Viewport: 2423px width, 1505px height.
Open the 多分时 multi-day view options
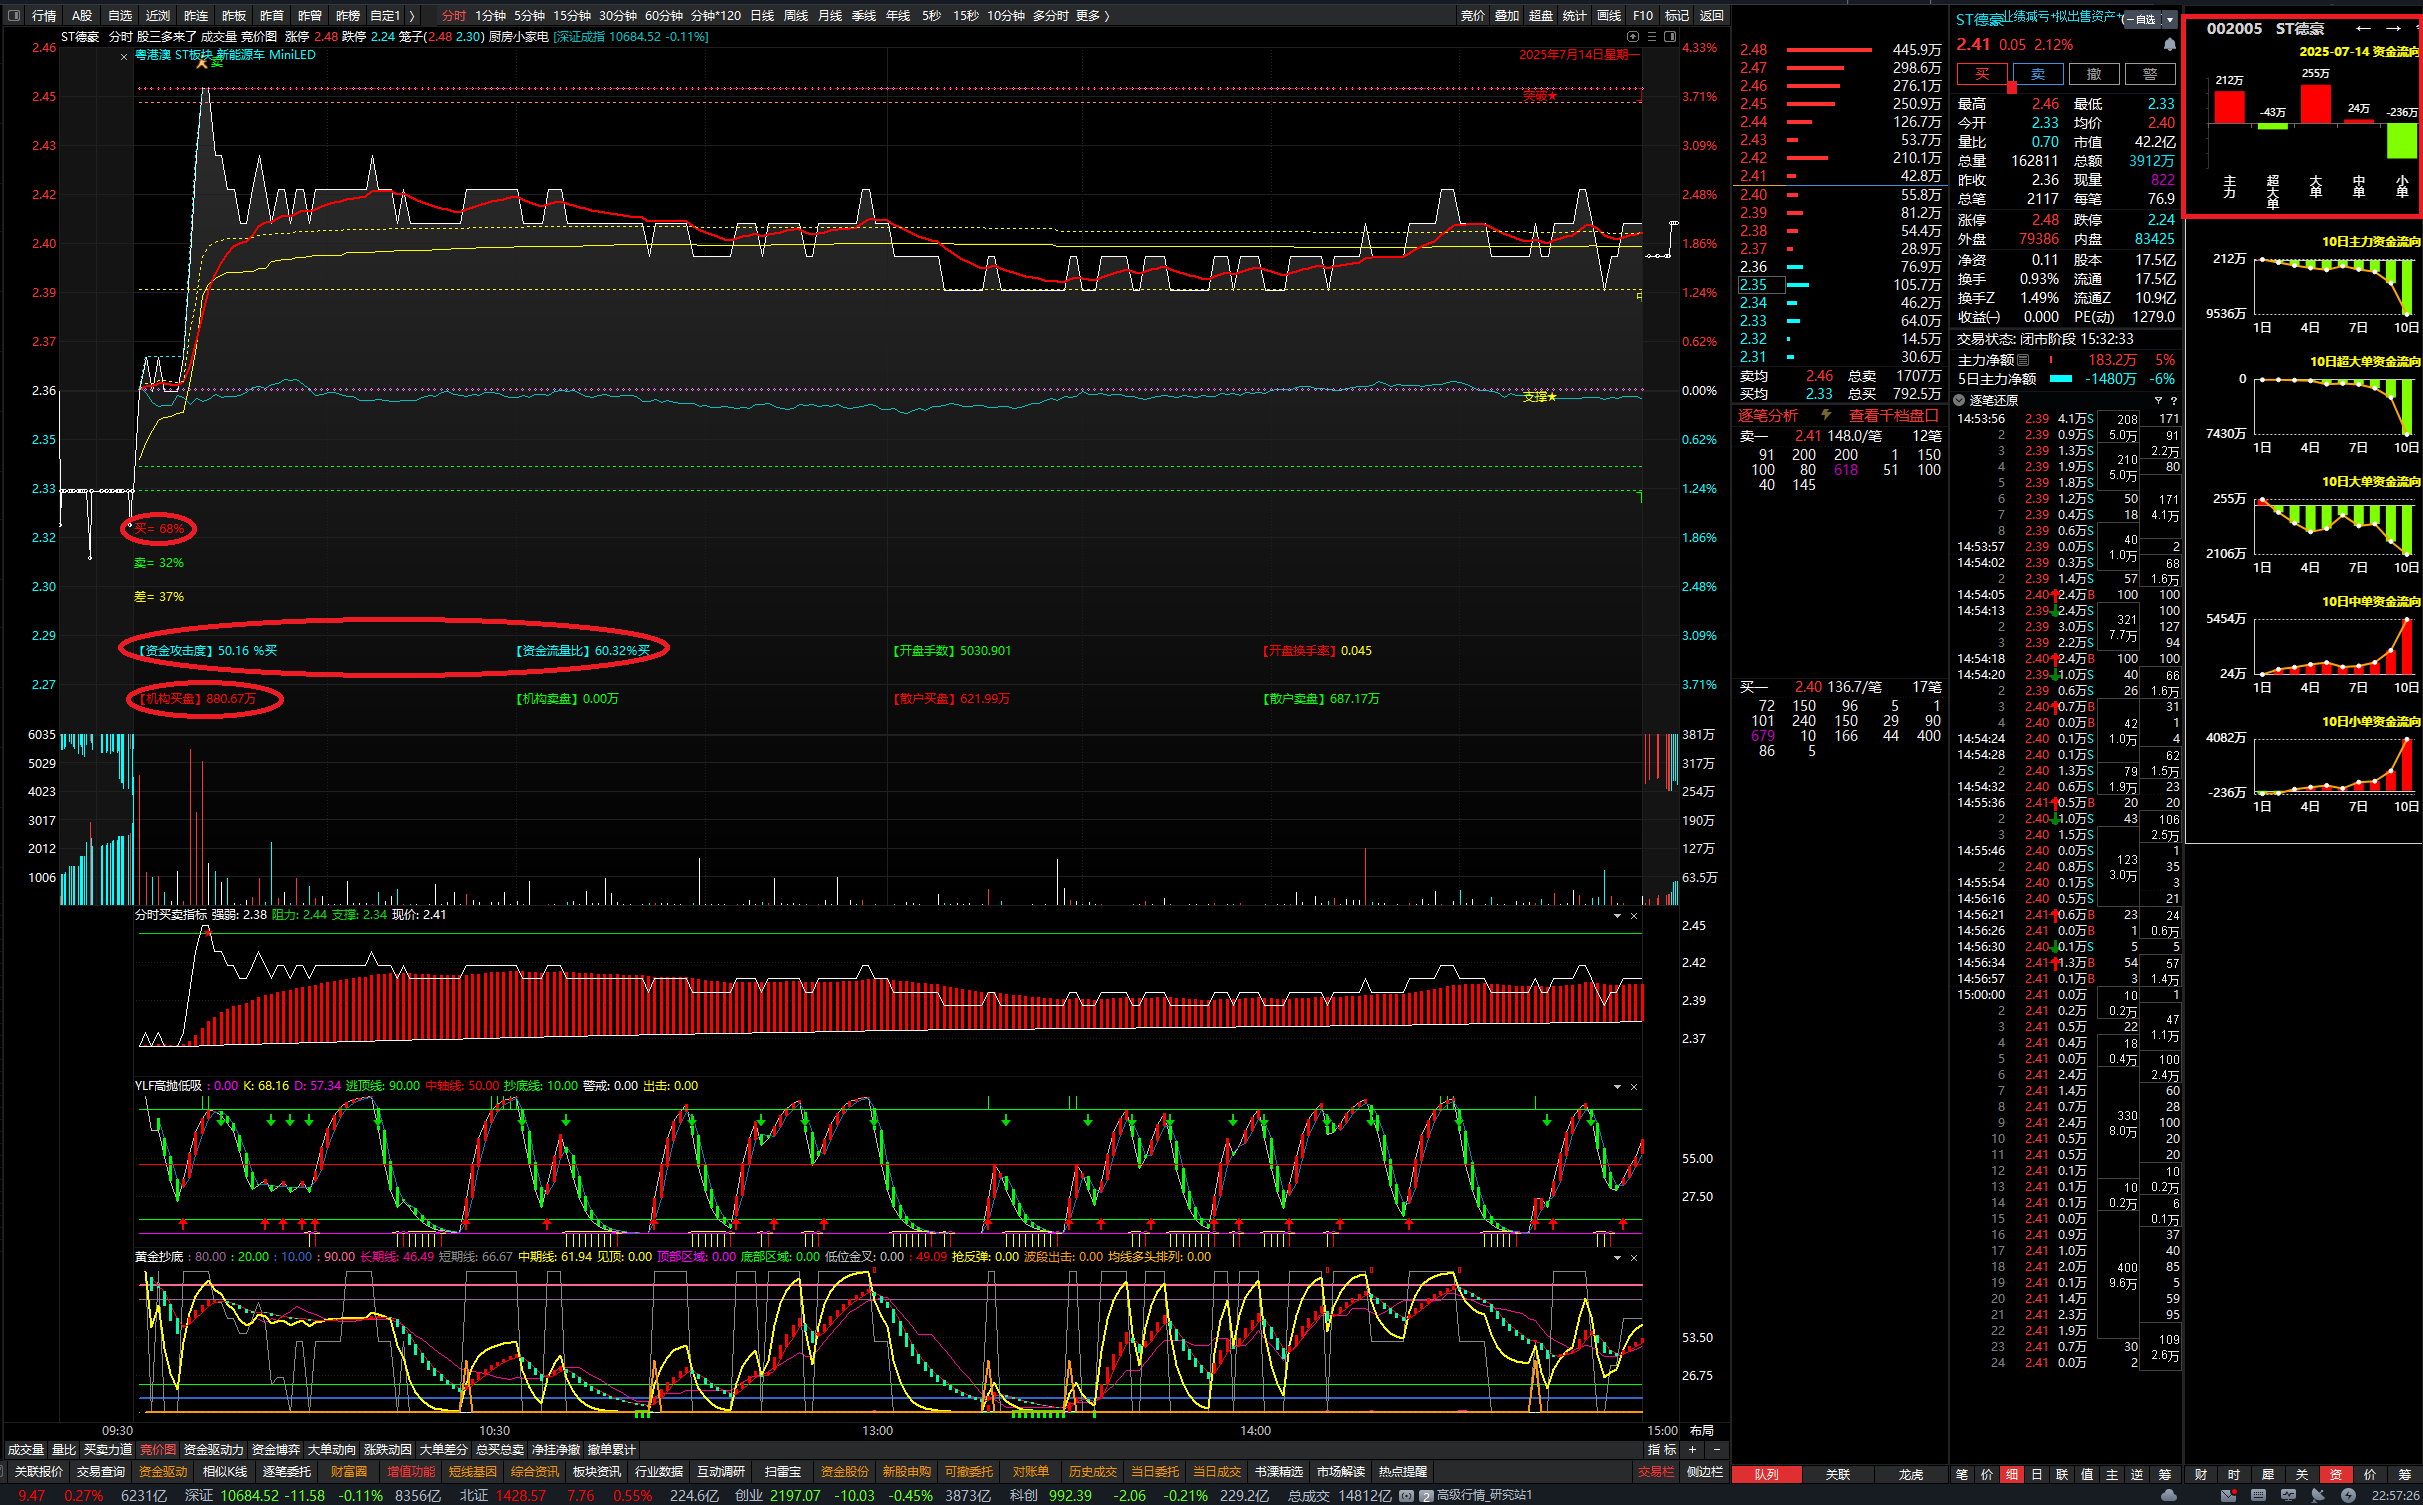1051,15
